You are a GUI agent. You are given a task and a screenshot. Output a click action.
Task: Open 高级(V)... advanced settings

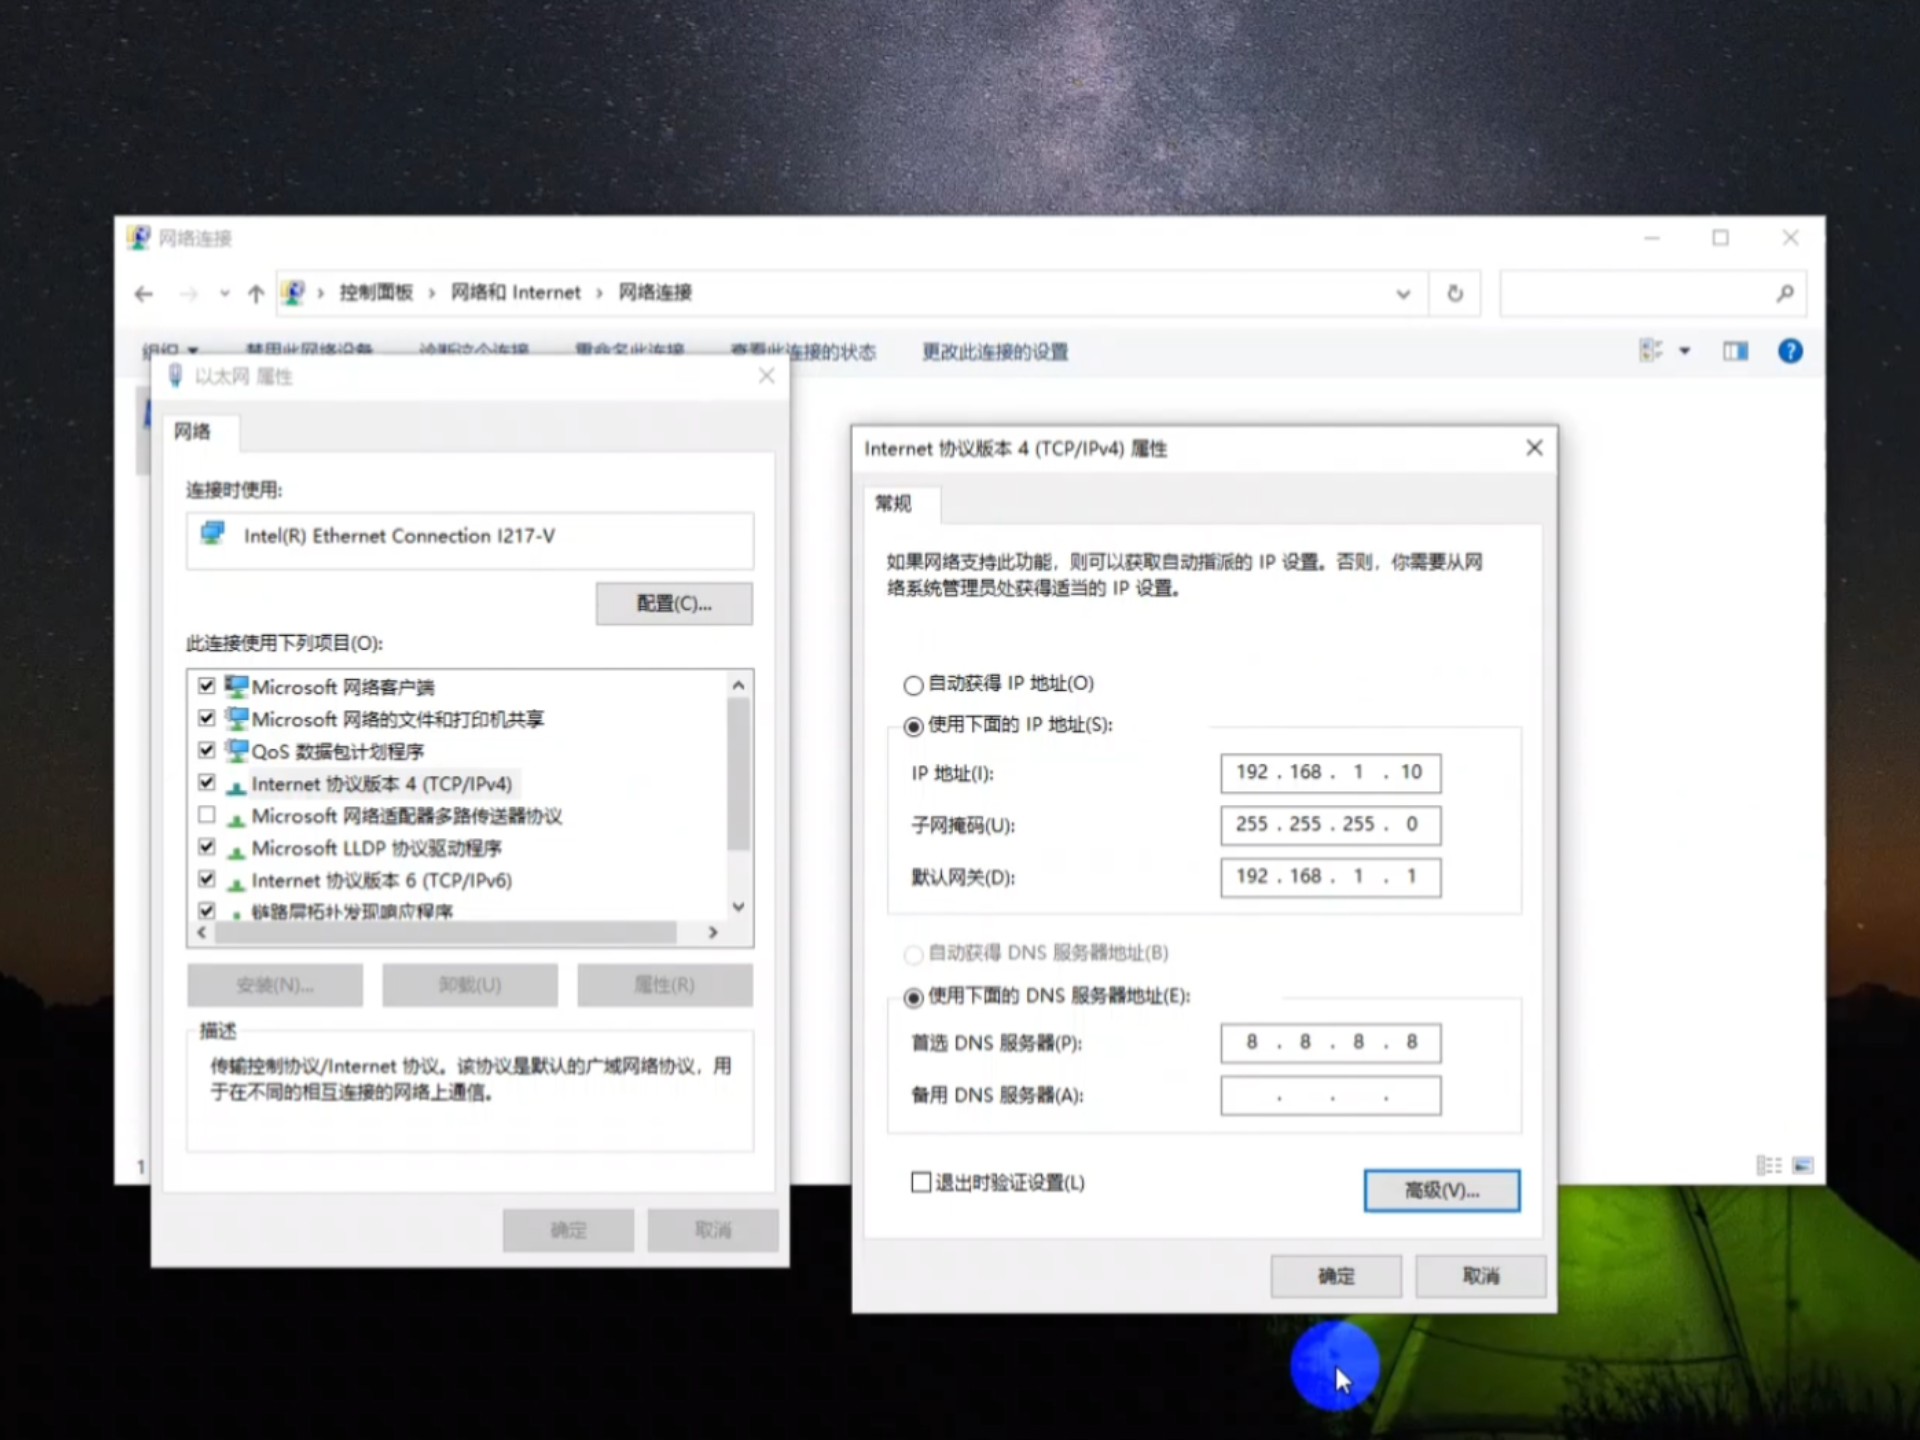click(x=1442, y=1190)
